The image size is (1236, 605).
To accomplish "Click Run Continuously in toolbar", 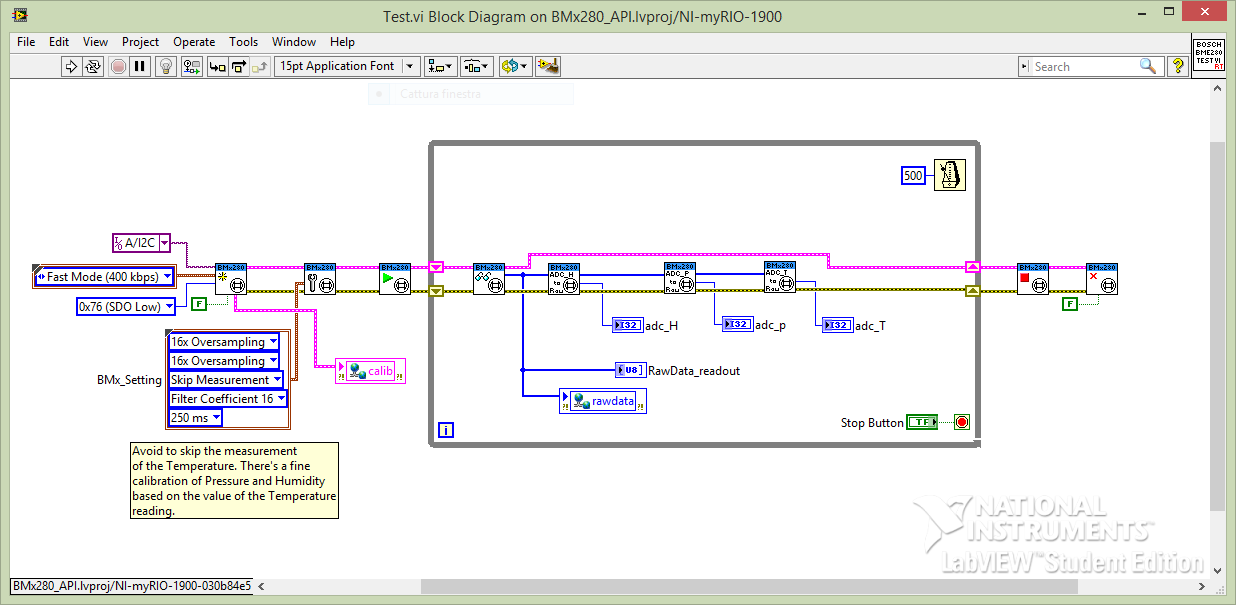I will (93, 67).
